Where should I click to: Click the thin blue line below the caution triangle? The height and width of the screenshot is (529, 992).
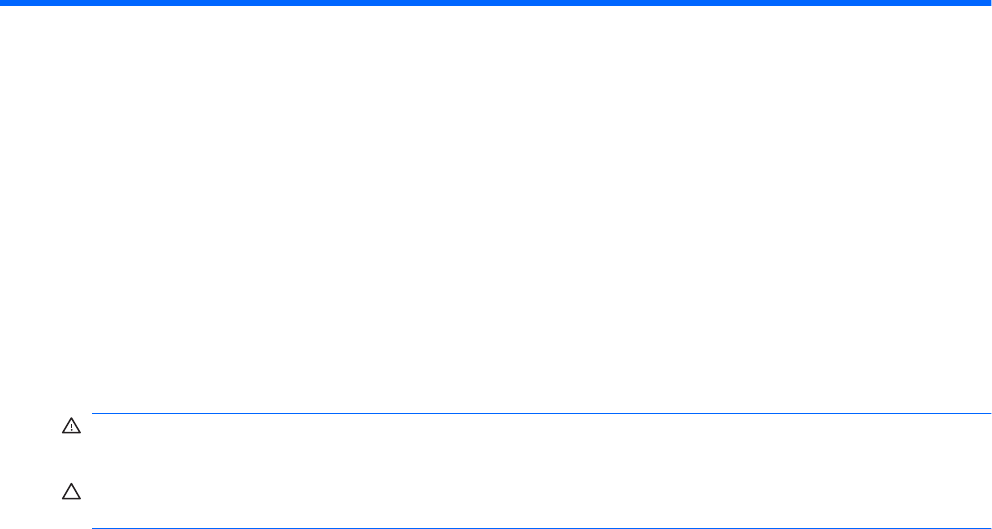point(542,528)
